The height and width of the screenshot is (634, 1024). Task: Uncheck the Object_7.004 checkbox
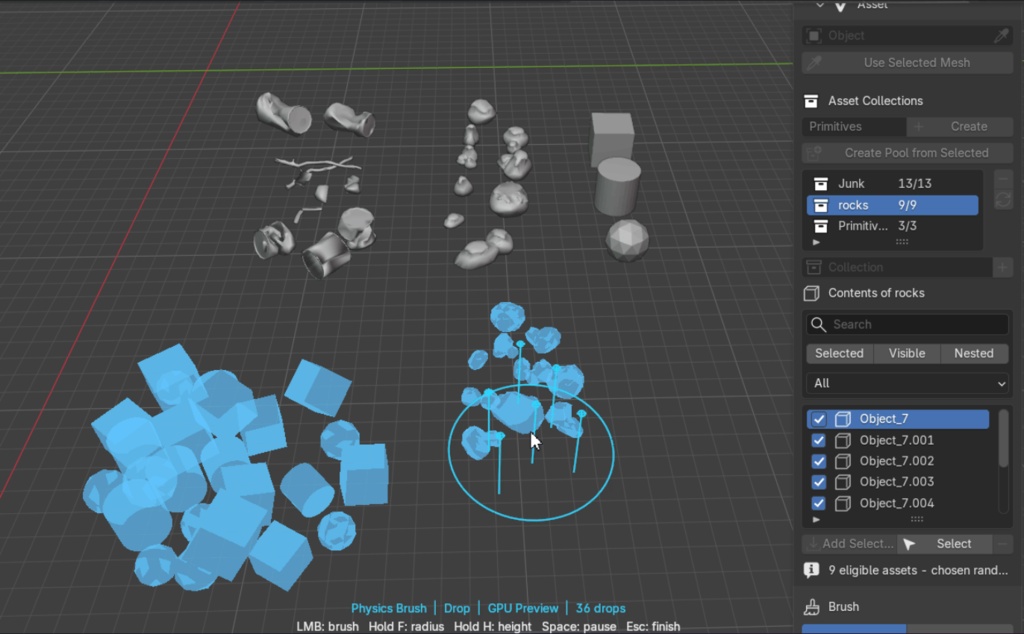point(818,503)
